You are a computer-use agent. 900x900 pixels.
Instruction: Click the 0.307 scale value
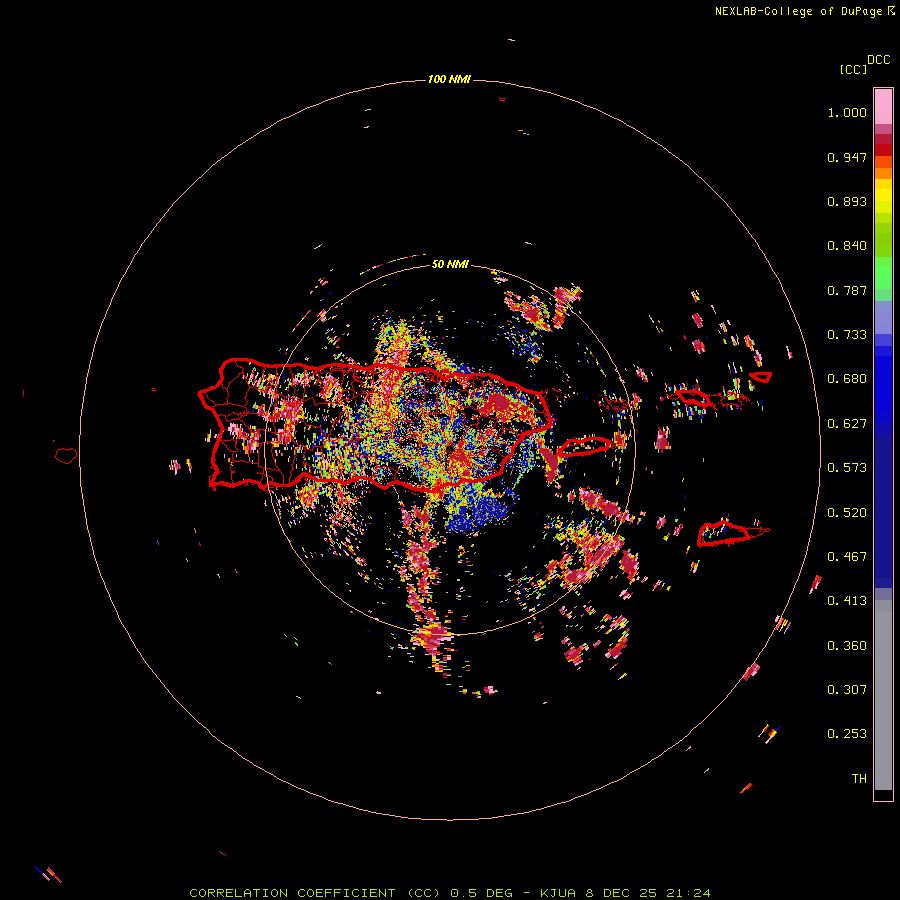click(x=847, y=690)
